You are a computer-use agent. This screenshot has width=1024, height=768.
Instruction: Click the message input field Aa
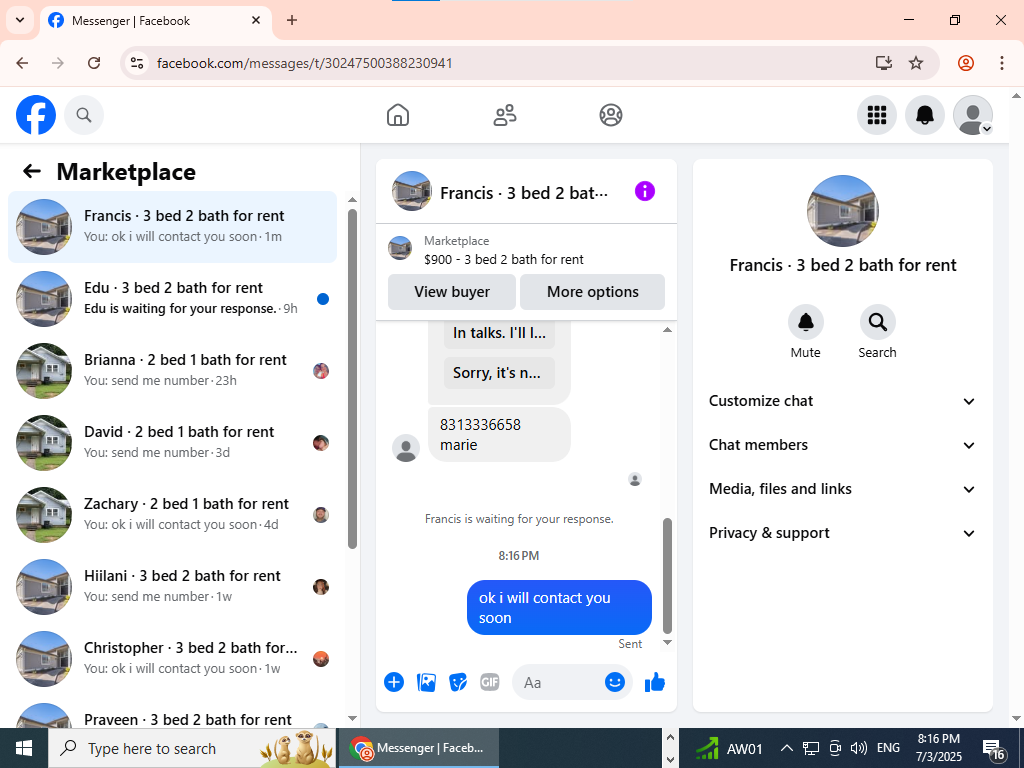(562, 682)
